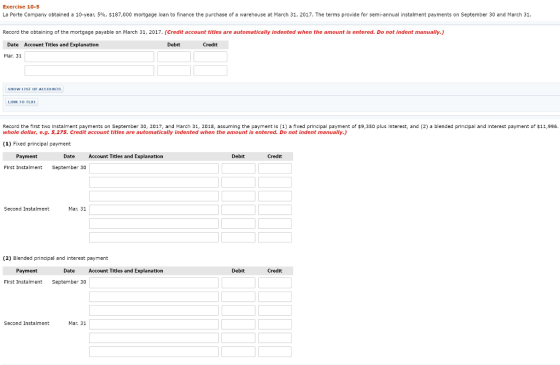560x365 pixels.
Task: Select the Mar. 31 mortgage entry first debit field
Action: pos(174,57)
